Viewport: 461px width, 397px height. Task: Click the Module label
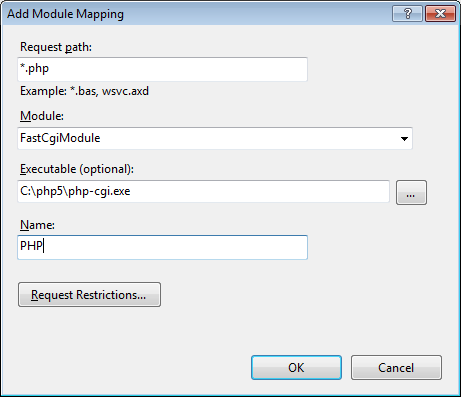(42, 116)
